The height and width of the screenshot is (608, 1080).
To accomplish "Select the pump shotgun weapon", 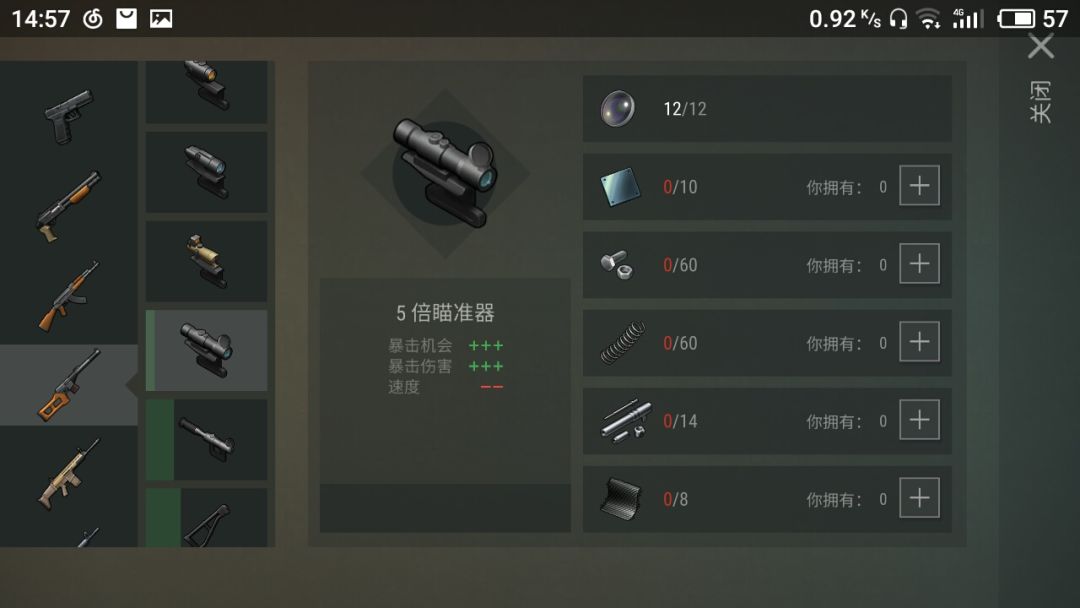I will click(68, 206).
